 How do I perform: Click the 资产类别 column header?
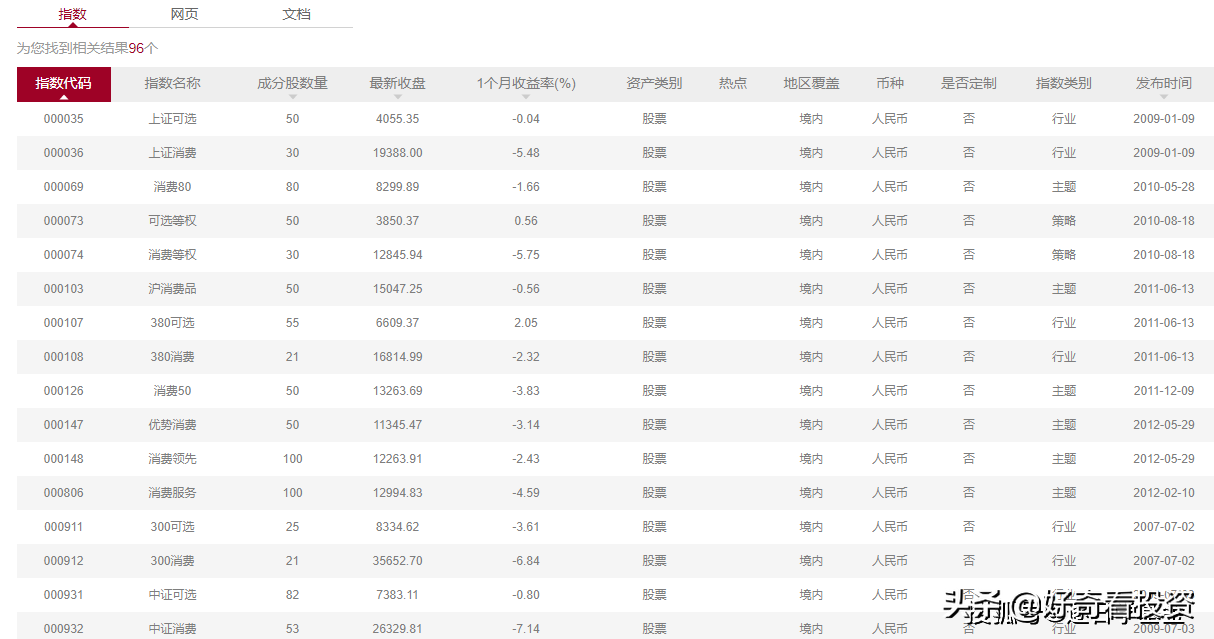[x=654, y=83]
